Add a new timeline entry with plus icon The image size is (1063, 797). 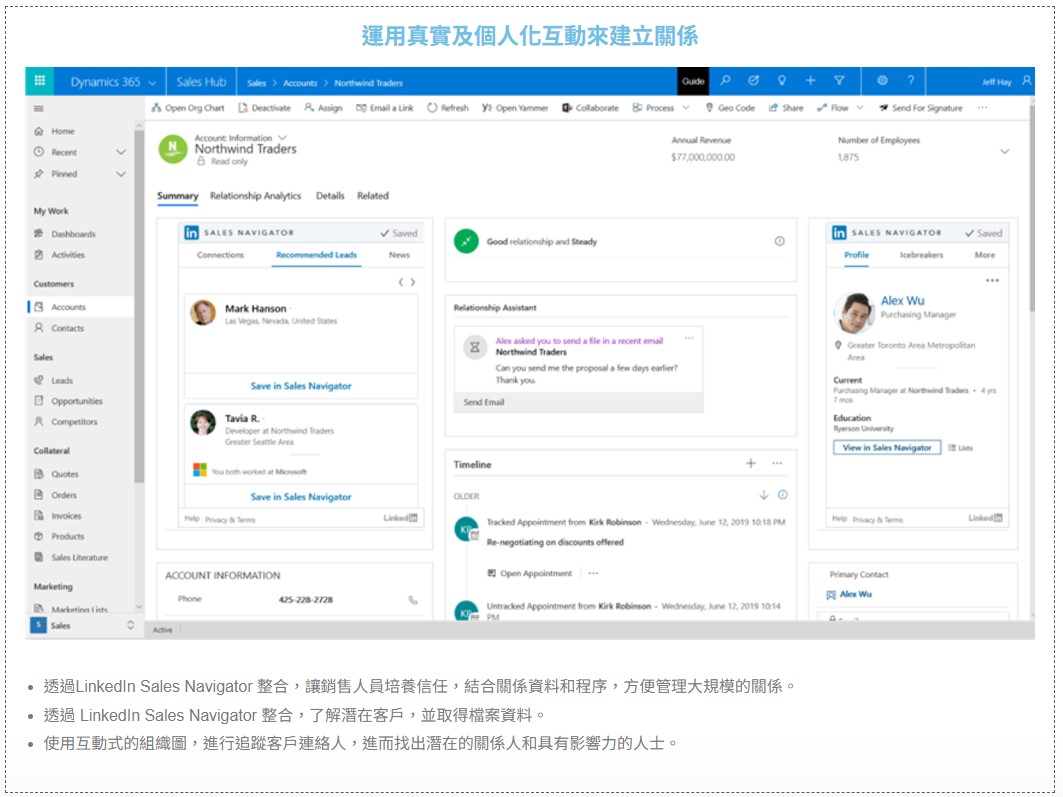[x=750, y=464]
